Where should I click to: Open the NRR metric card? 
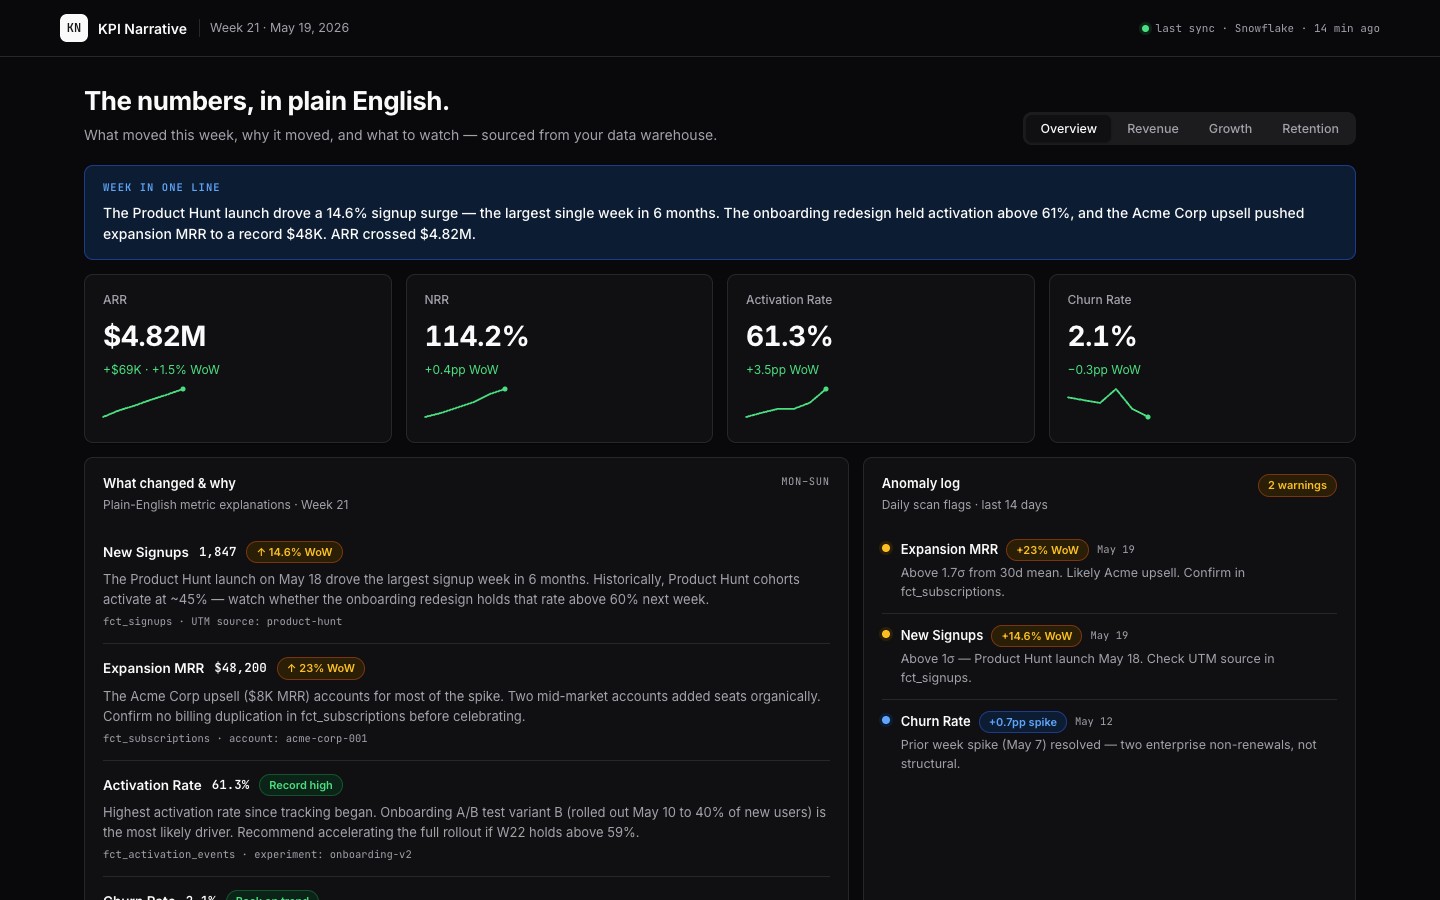pyautogui.click(x=559, y=358)
